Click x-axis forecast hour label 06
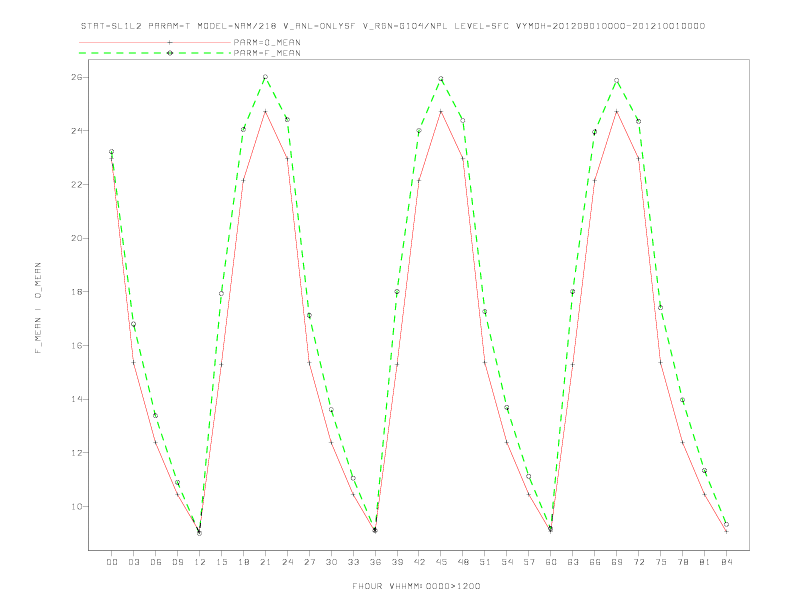The width and height of the screenshot is (792, 612). (x=156, y=562)
